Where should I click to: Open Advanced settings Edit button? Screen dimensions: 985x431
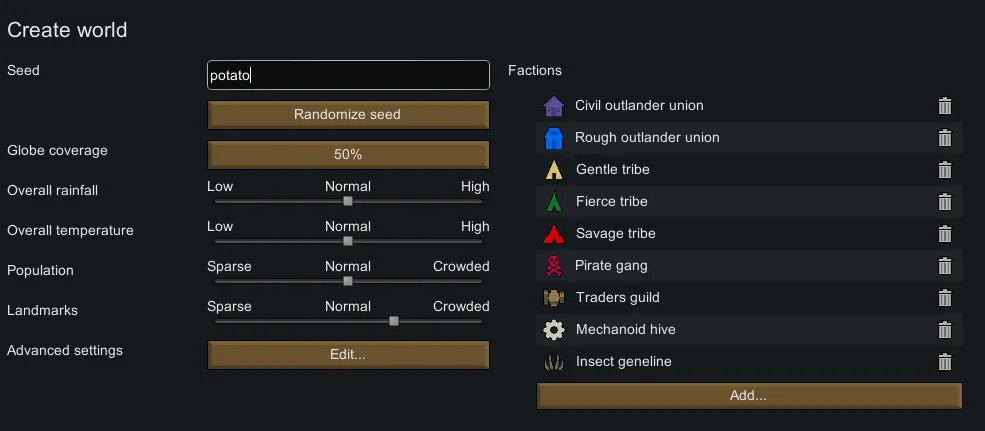(348, 355)
